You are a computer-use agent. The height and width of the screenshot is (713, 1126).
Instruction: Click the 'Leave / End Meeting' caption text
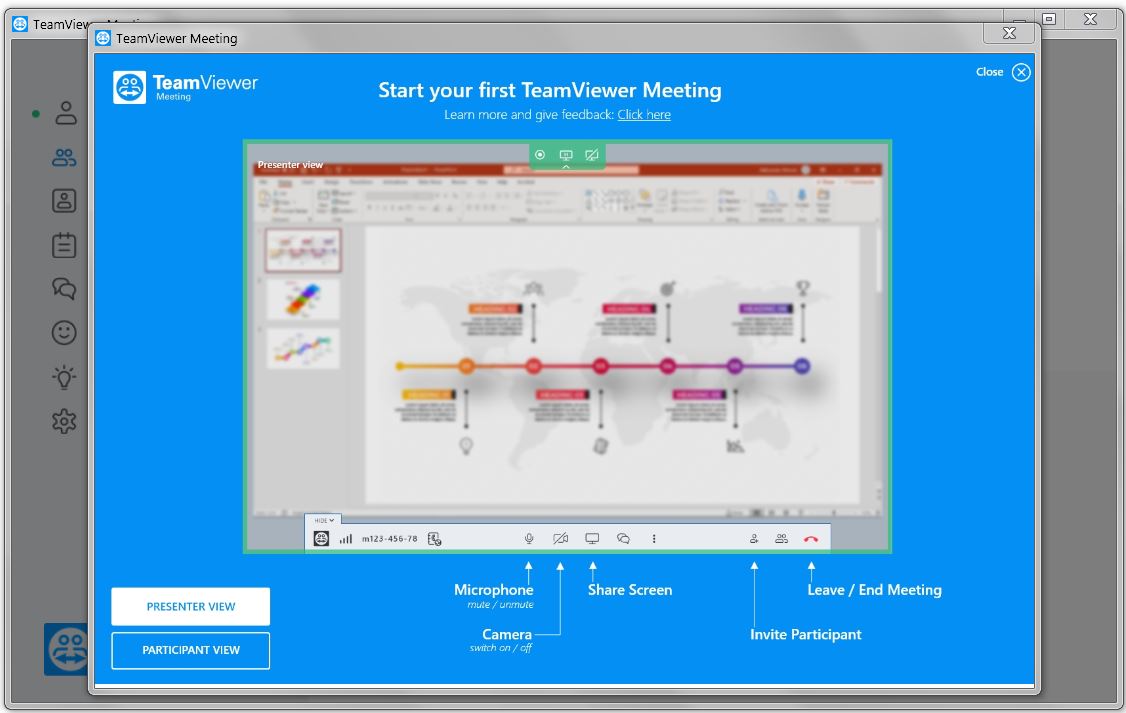click(874, 589)
